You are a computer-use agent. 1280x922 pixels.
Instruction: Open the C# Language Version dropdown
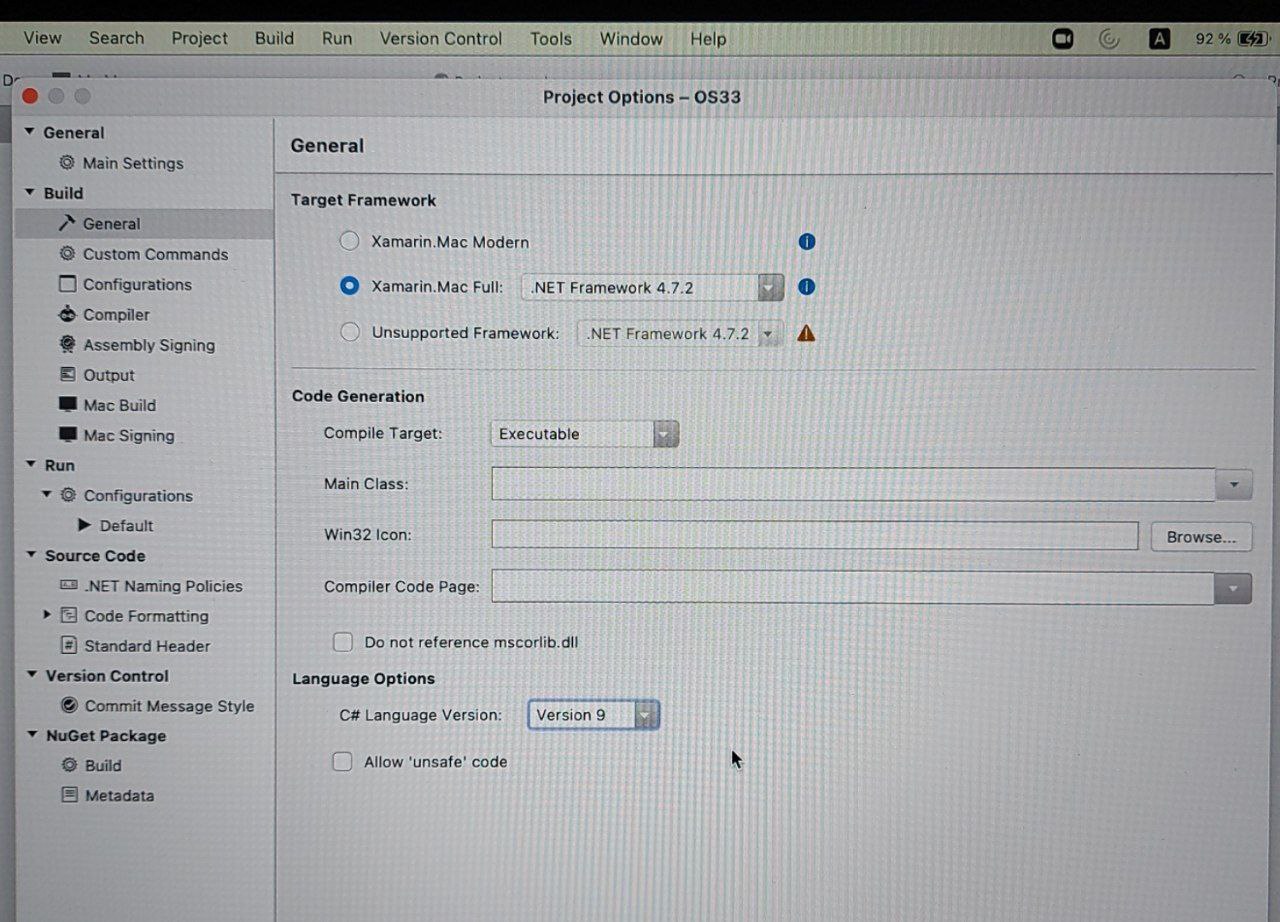(x=593, y=715)
